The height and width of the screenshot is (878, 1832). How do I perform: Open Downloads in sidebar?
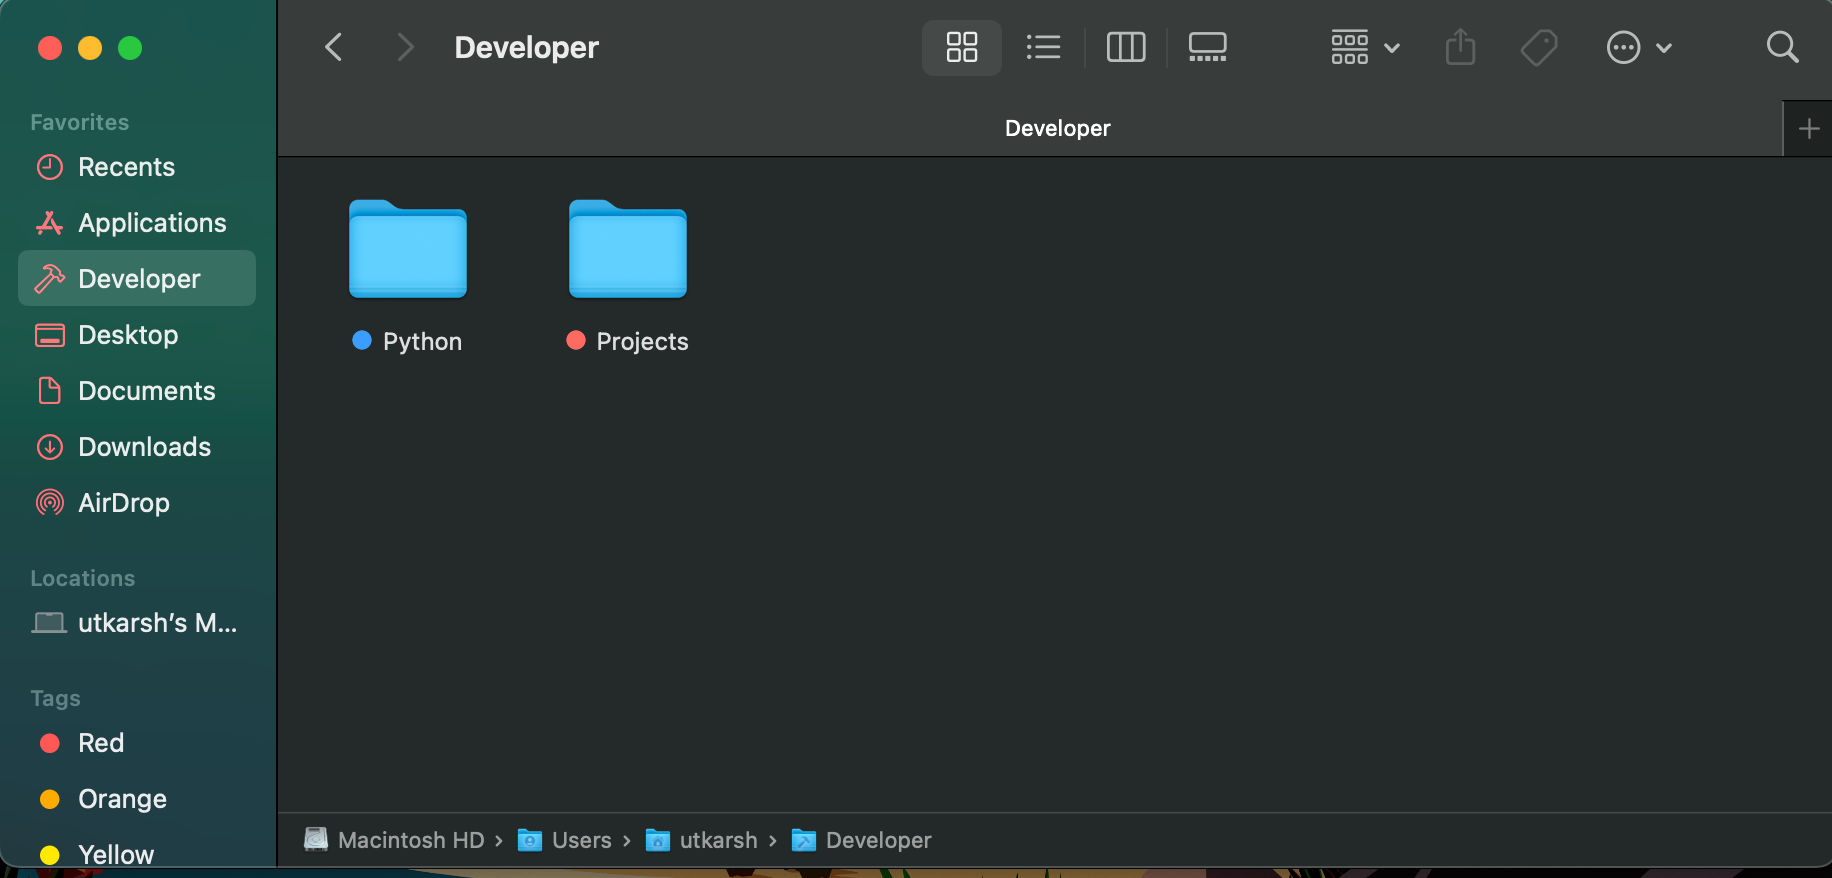pyautogui.click(x=137, y=447)
